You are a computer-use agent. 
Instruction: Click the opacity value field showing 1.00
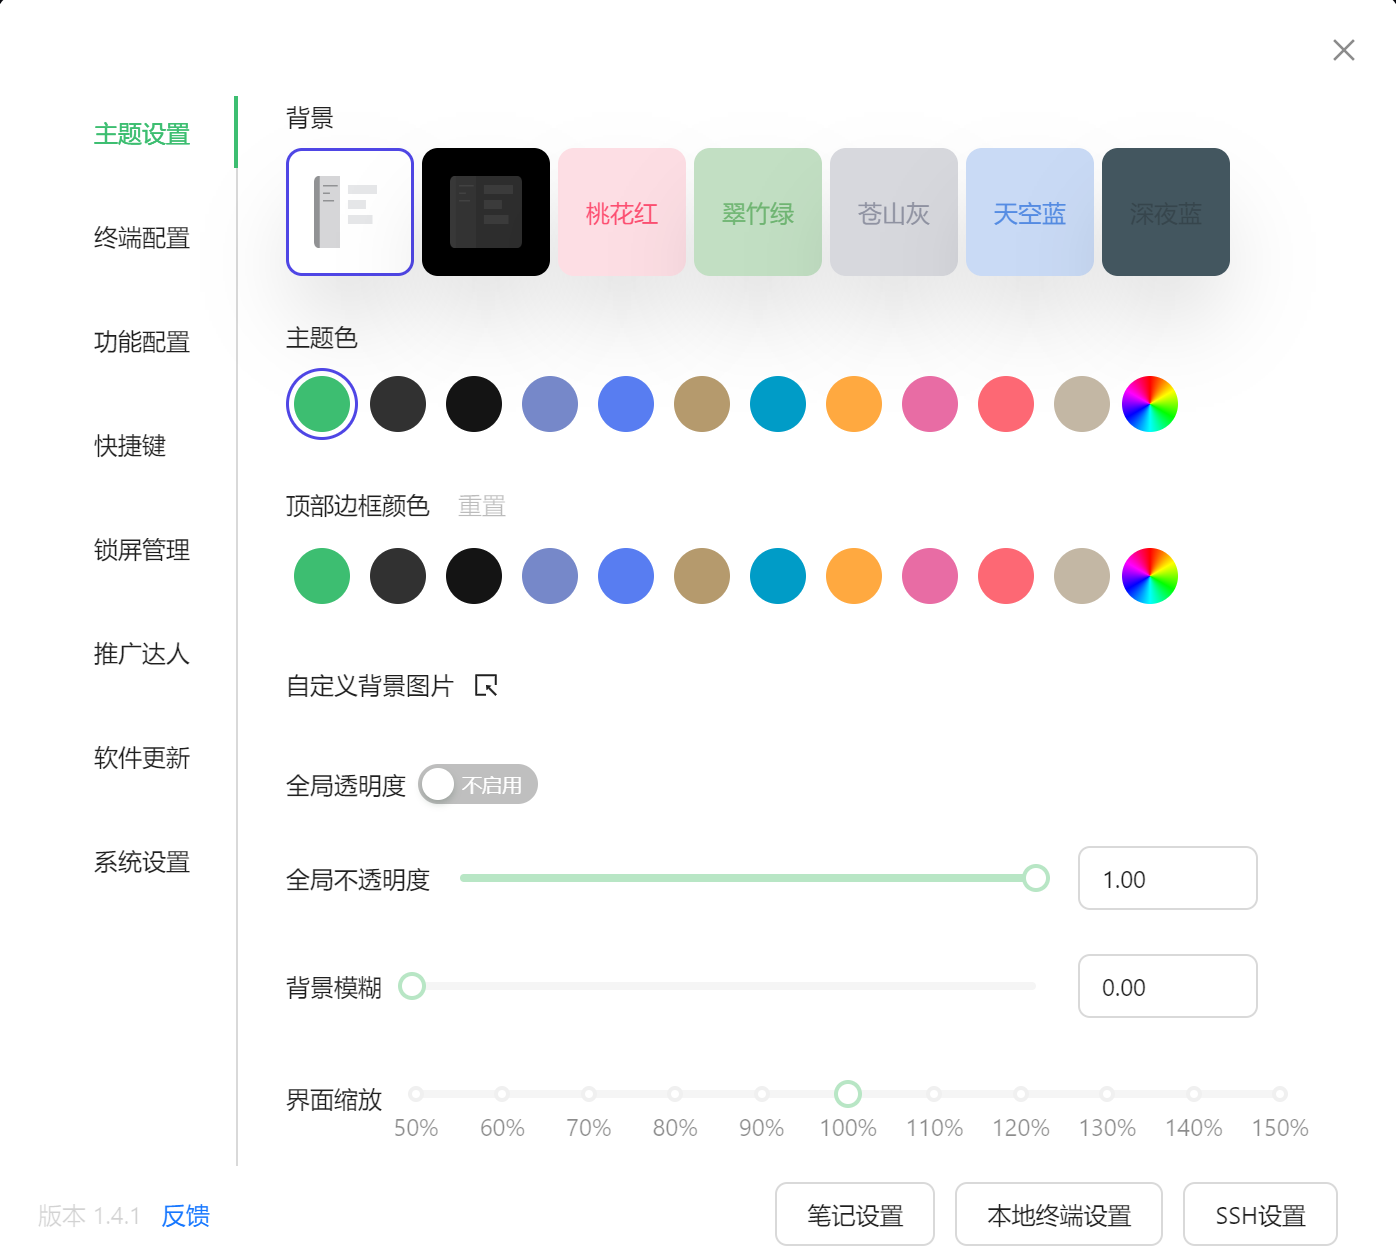click(1168, 878)
